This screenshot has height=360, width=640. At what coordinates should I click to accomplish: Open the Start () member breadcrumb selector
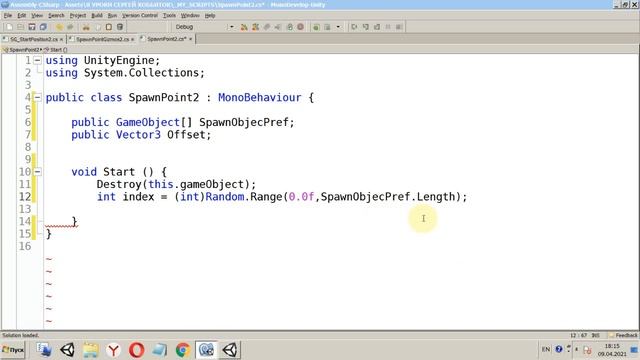point(56,50)
